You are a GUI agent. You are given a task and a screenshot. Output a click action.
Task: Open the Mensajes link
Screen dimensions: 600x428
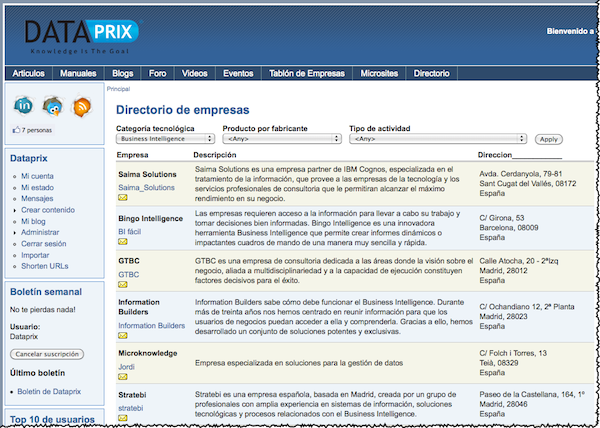click(x=37, y=199)
